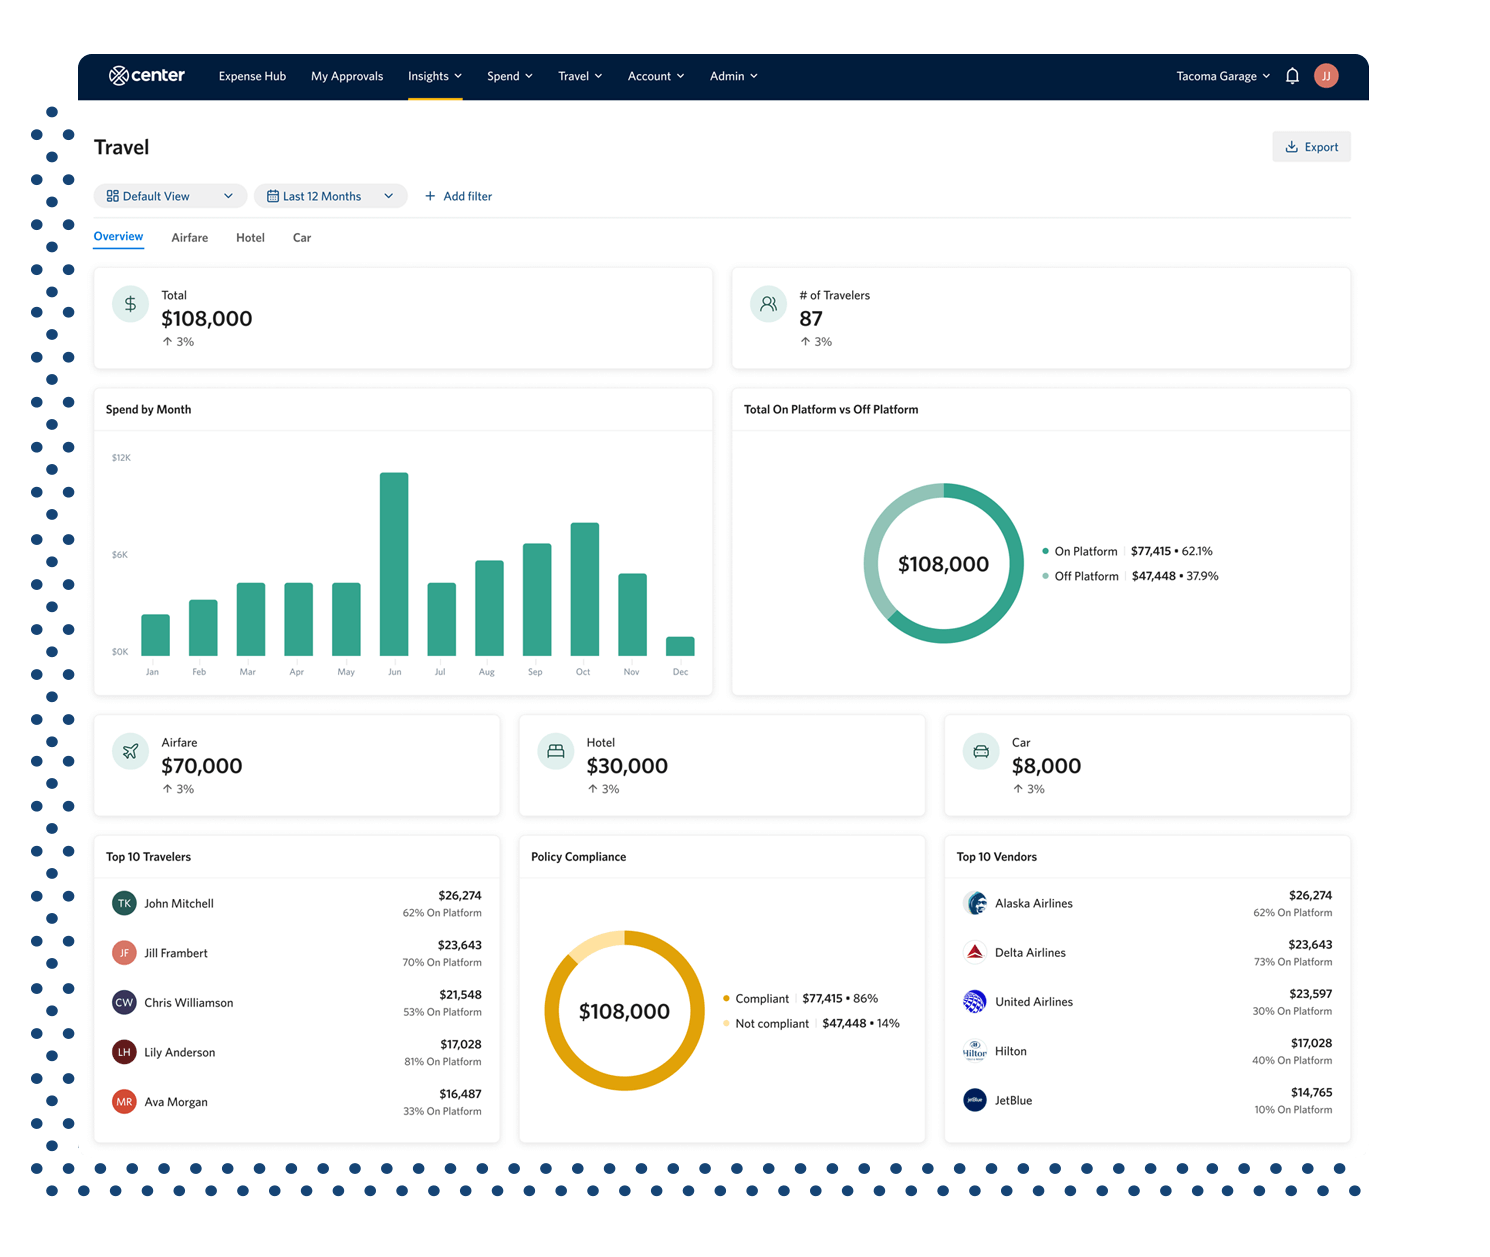Click Chris Williamson's CW avatar

click(x=124, y=1002)
